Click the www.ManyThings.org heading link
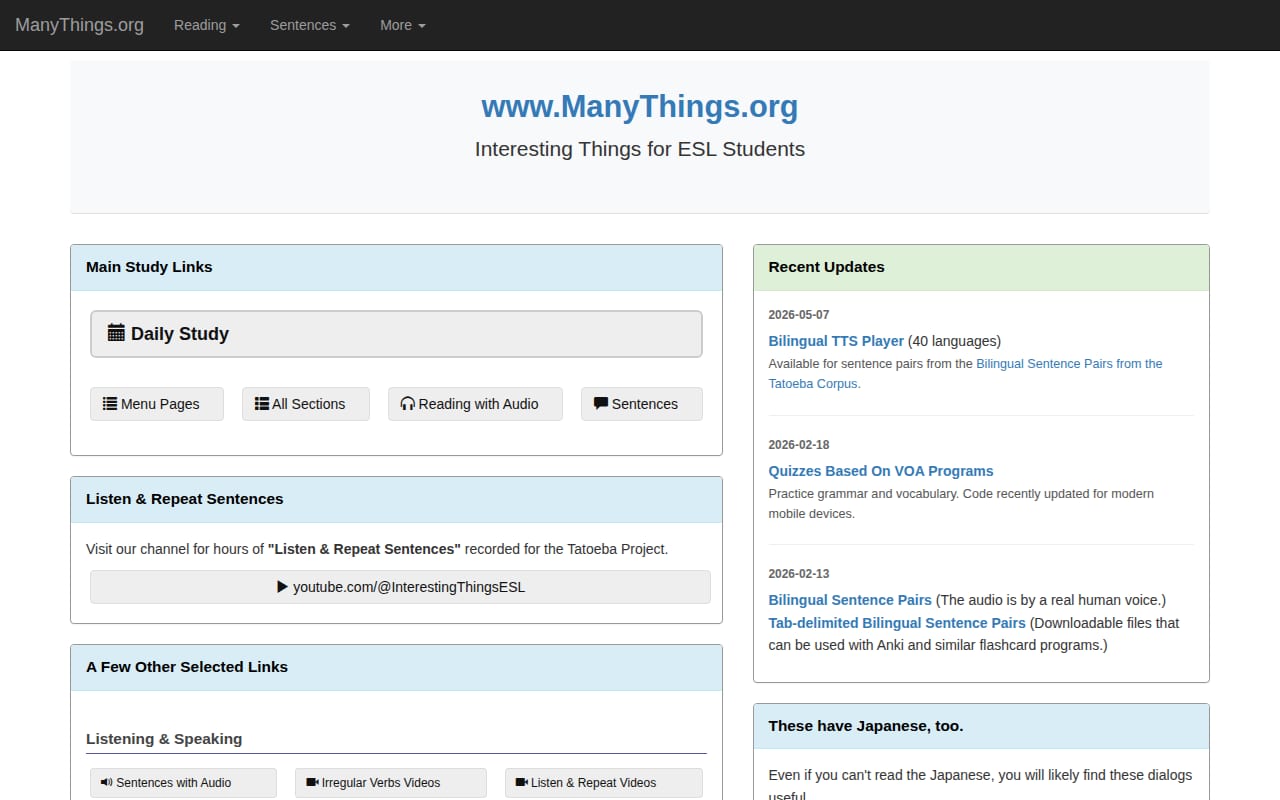Screen dimensions: 1280x800 (x=640, y=106)
